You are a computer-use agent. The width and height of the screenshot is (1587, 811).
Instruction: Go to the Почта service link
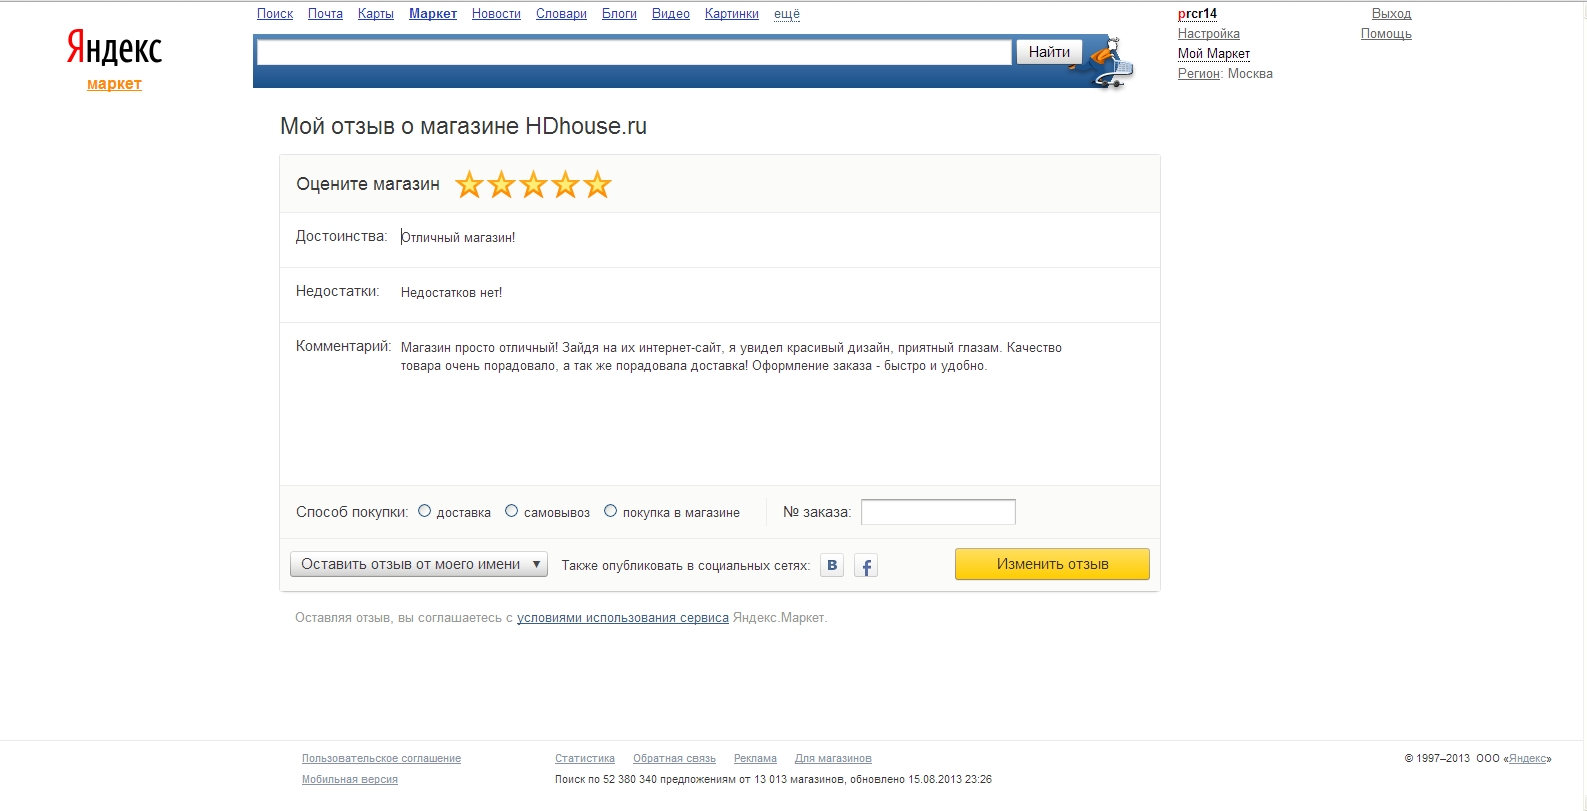coord(325,14)
